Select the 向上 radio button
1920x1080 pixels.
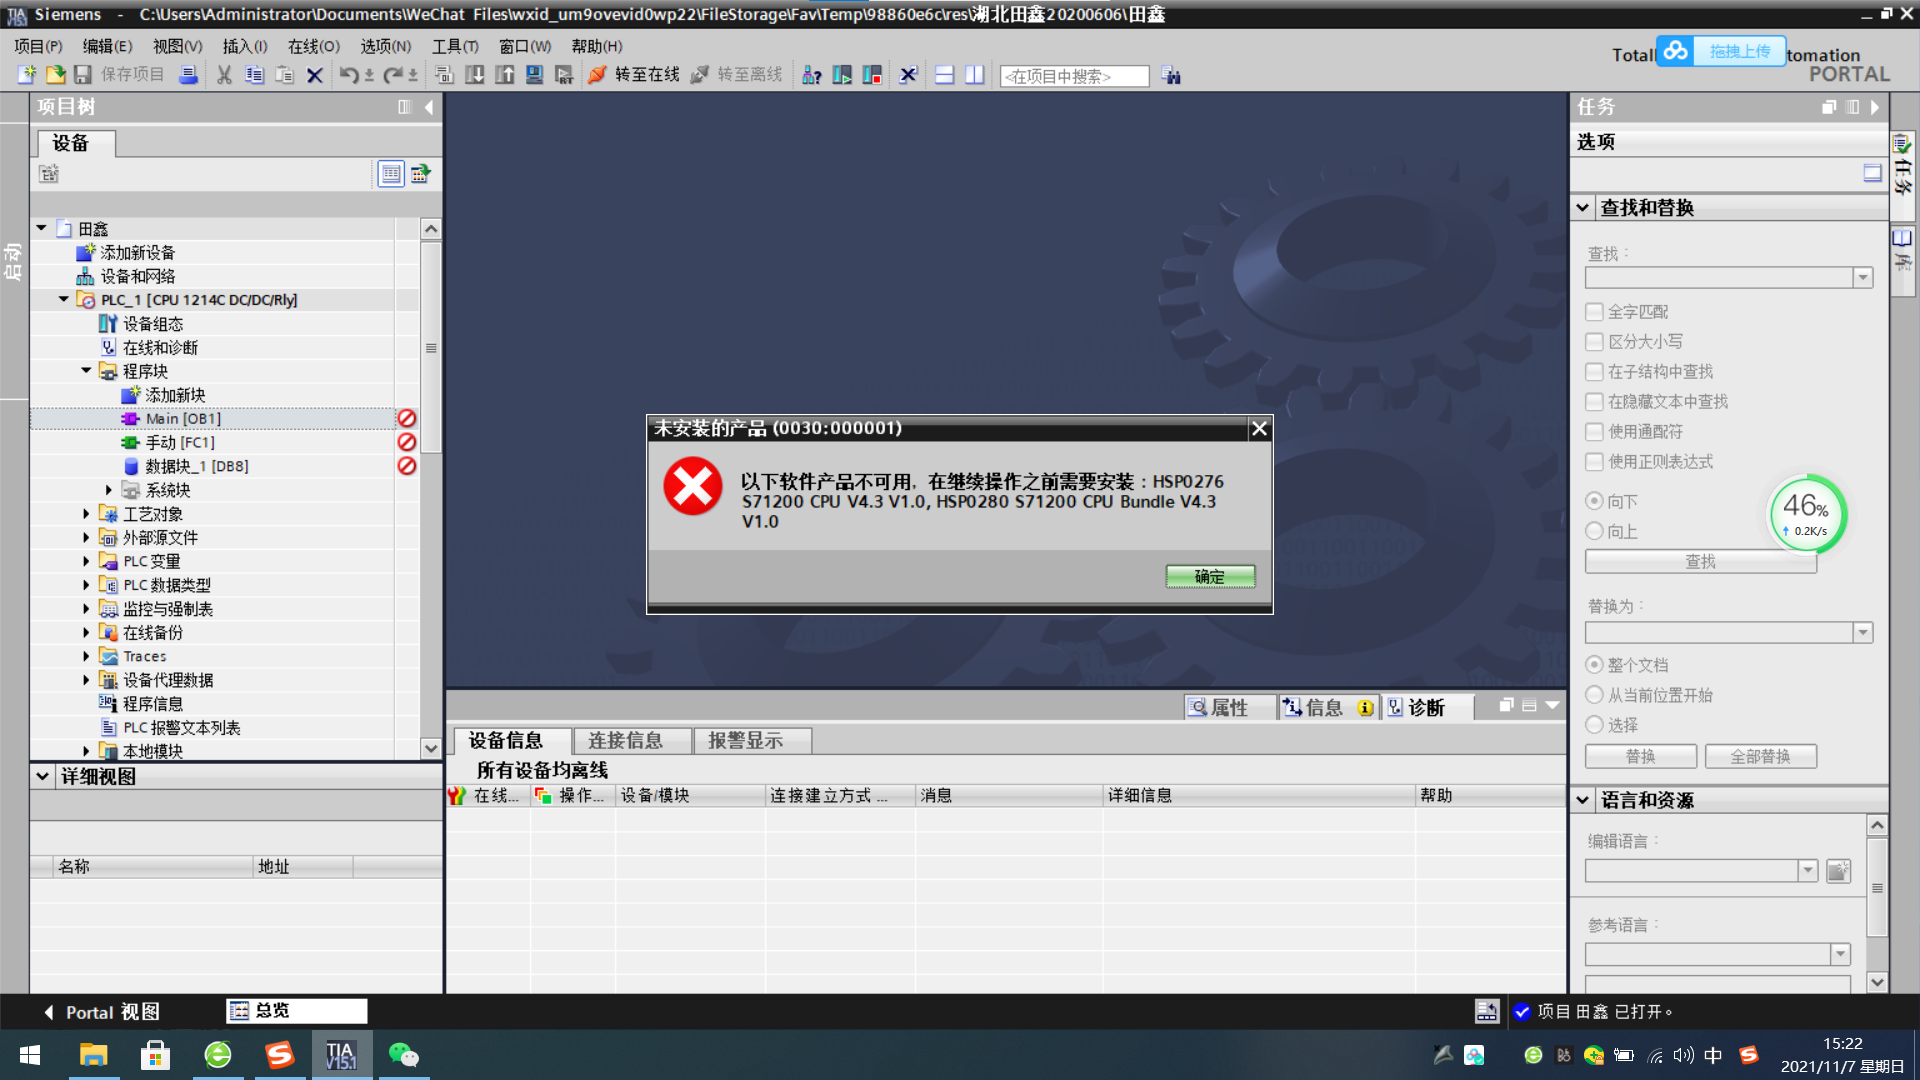(x=1595, y=531)
